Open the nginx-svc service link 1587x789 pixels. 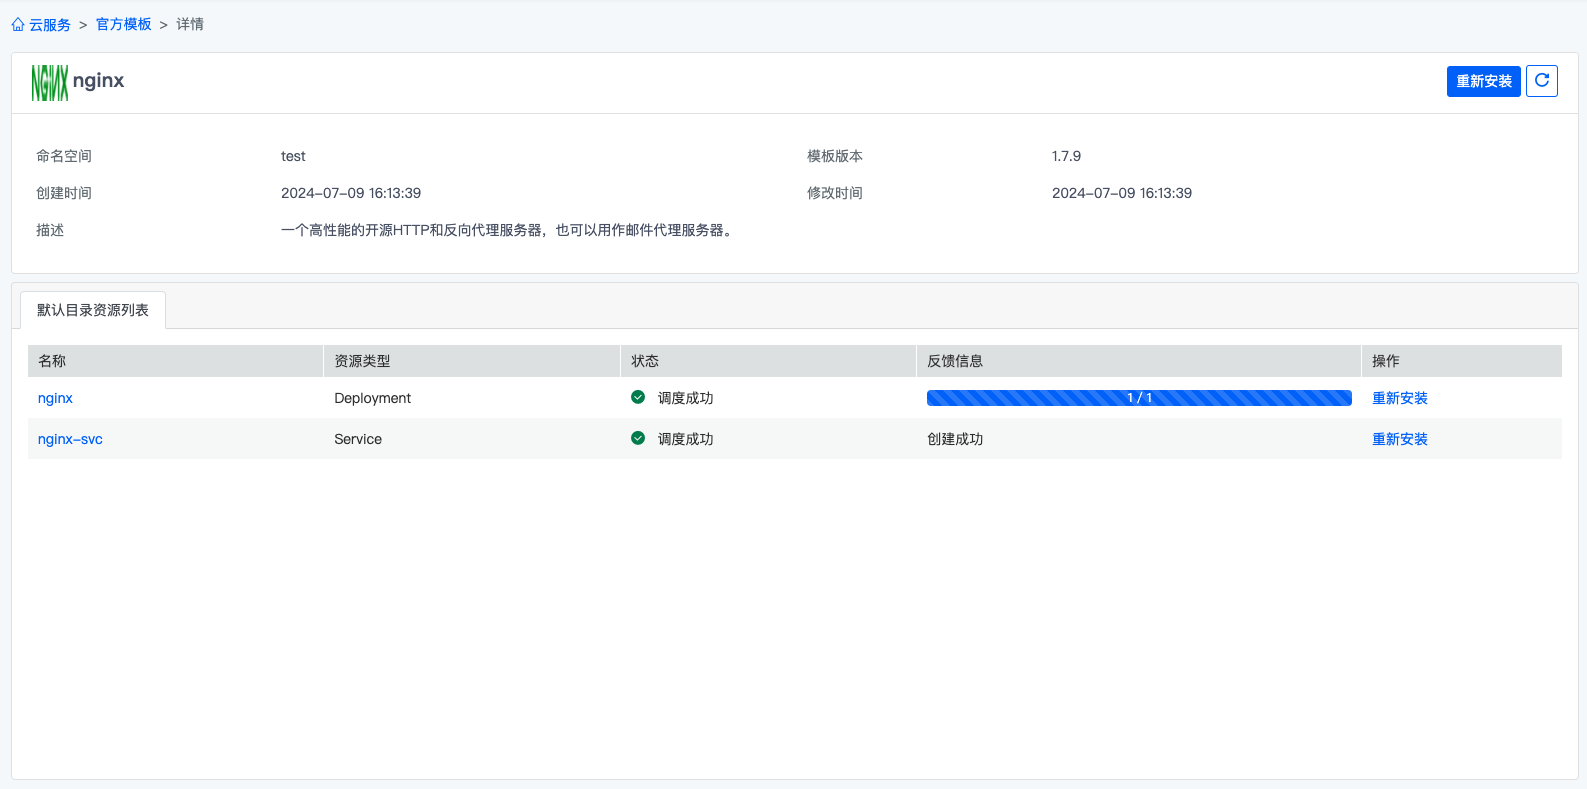tap(70, 439)
